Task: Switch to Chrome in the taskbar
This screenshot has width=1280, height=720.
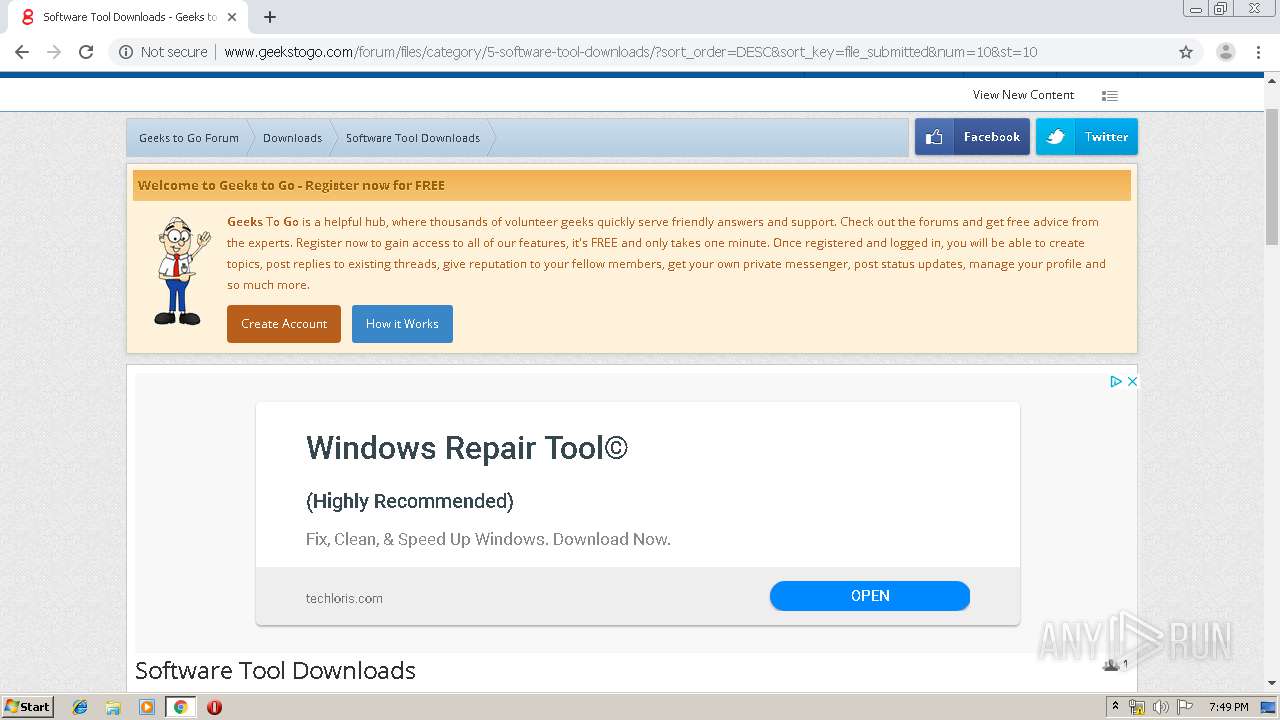Action: [x=180, y=707]
